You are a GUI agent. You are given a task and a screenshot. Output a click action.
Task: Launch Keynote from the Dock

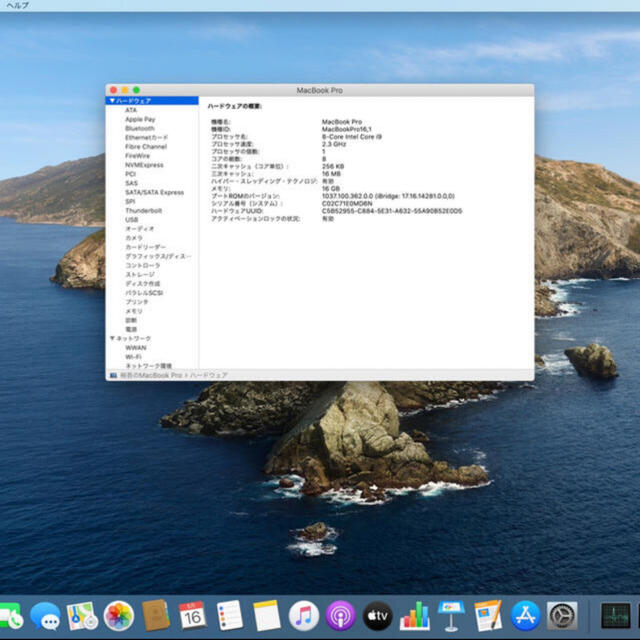coord(451,616)
